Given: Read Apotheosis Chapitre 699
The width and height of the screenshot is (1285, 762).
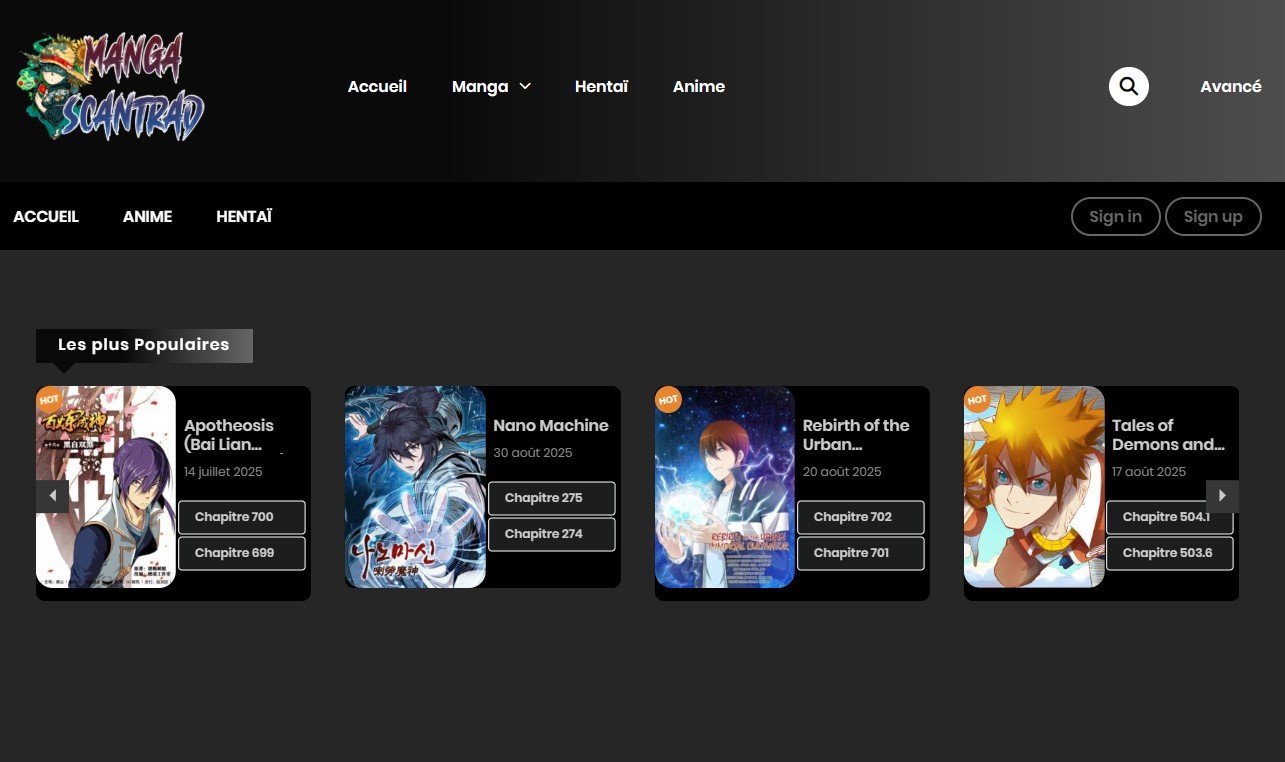Looking at the screenshot, I should click(242, 553).
